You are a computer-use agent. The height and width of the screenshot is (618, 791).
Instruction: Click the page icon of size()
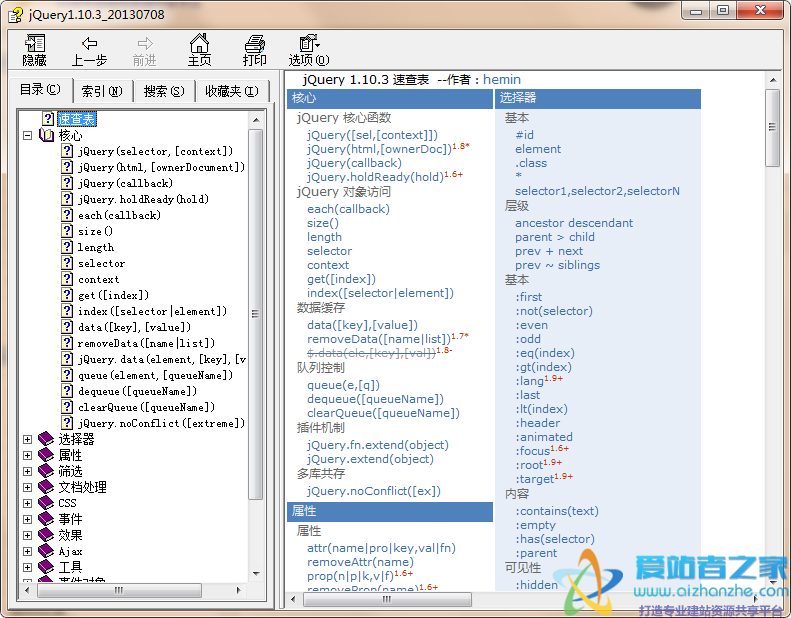[67, 231]
